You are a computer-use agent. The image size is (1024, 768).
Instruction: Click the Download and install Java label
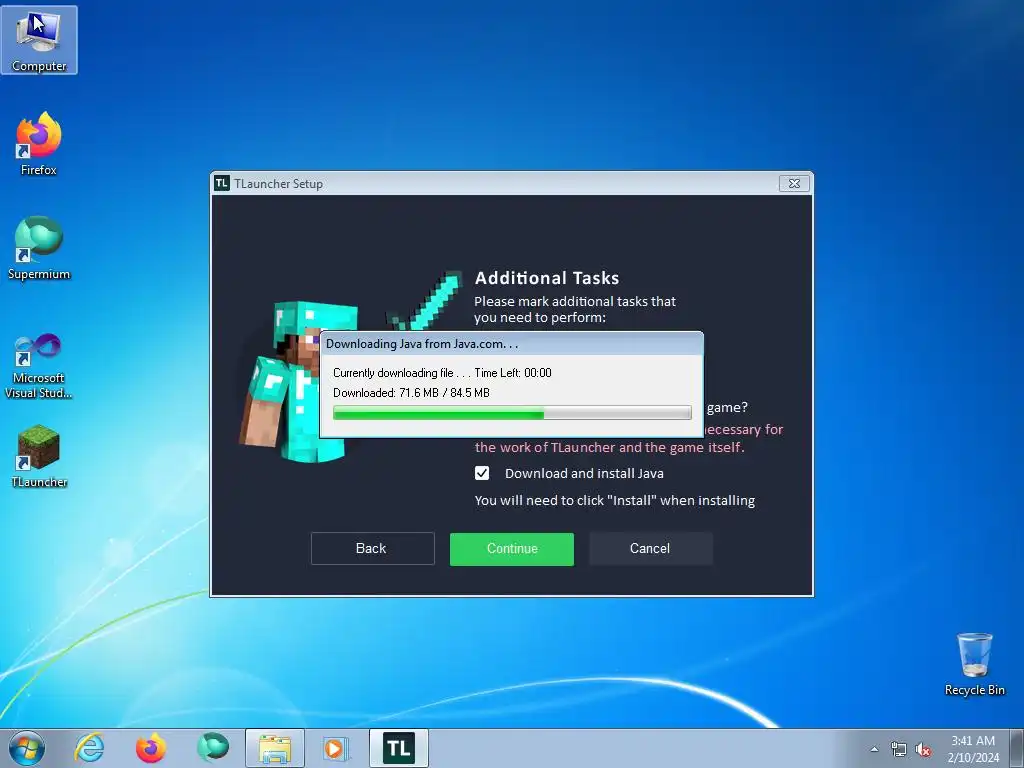click(584, 473)
